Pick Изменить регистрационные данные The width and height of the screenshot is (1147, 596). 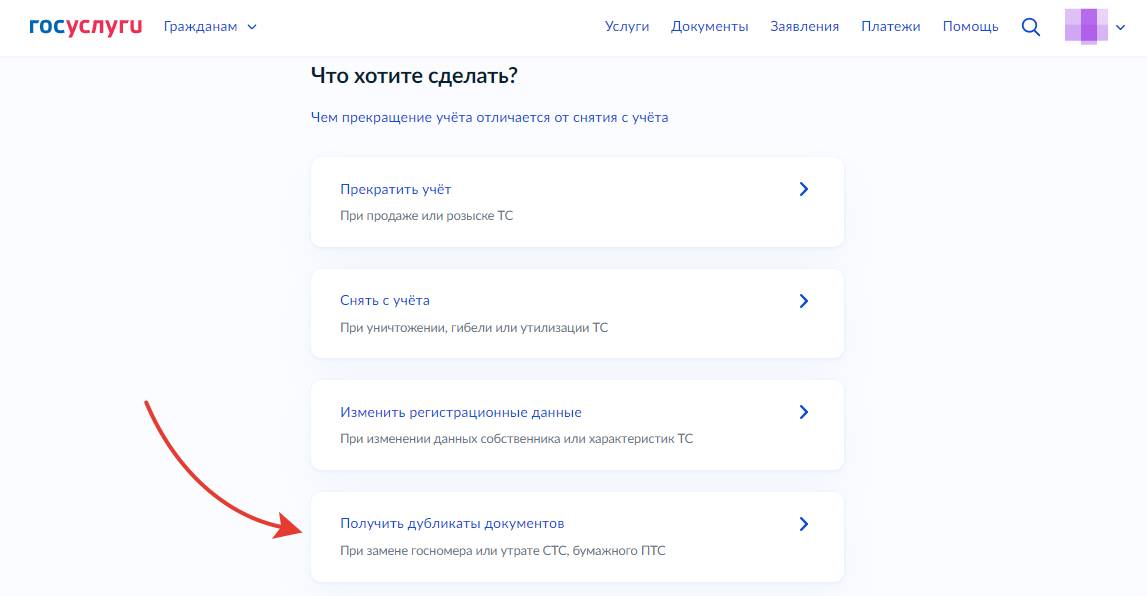(x=460, y=412)
